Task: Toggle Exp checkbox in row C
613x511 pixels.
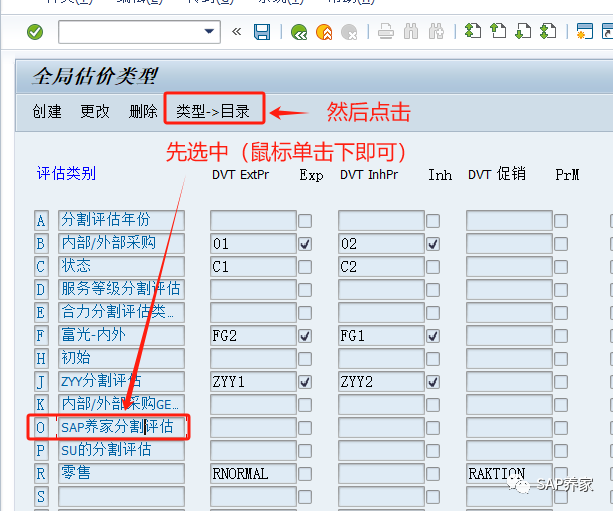Action: pyautogui.click(x=305, y=267)
